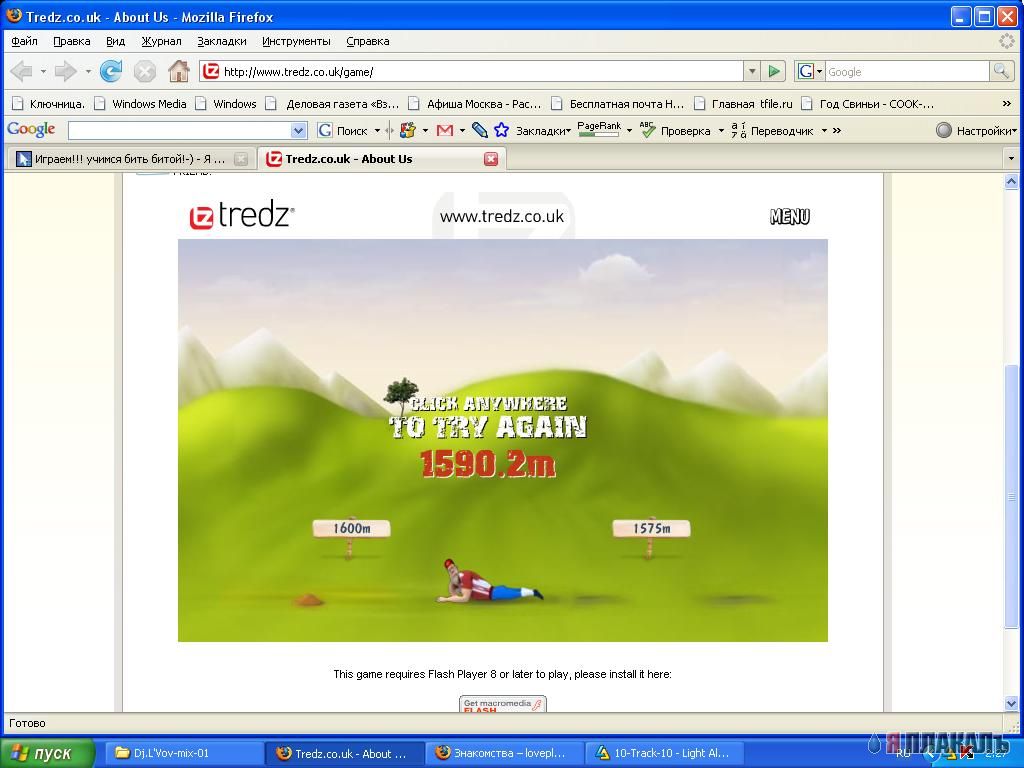The image size is (1024, 768).
Task: Click the PageRank indicator
Action: (599, 129)
